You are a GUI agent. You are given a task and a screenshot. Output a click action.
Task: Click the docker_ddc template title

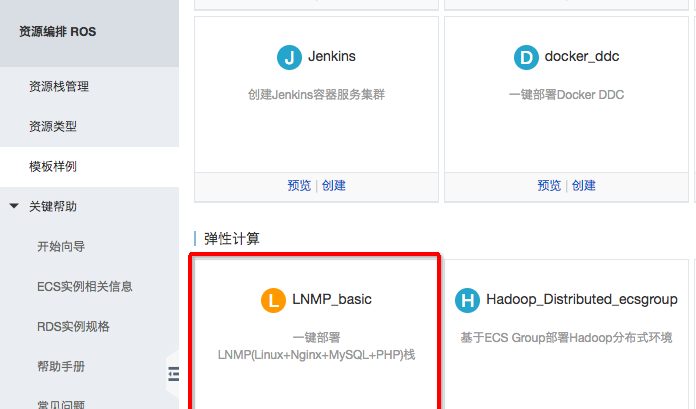(x=582, y=56)
